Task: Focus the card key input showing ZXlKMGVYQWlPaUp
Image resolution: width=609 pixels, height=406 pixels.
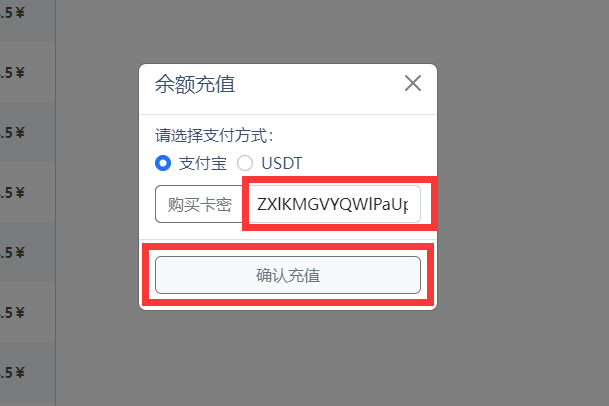Action: tap(334, 204)
